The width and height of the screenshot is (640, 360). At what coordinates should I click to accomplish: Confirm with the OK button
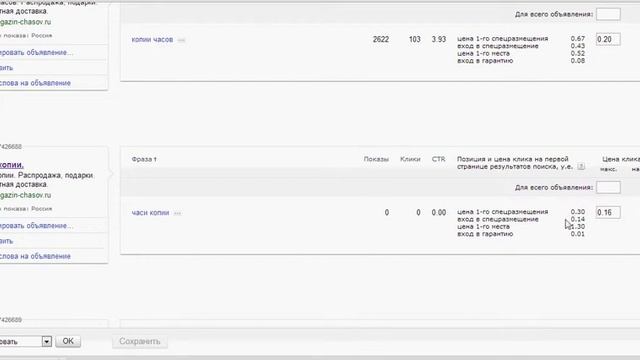click(68, 341)
